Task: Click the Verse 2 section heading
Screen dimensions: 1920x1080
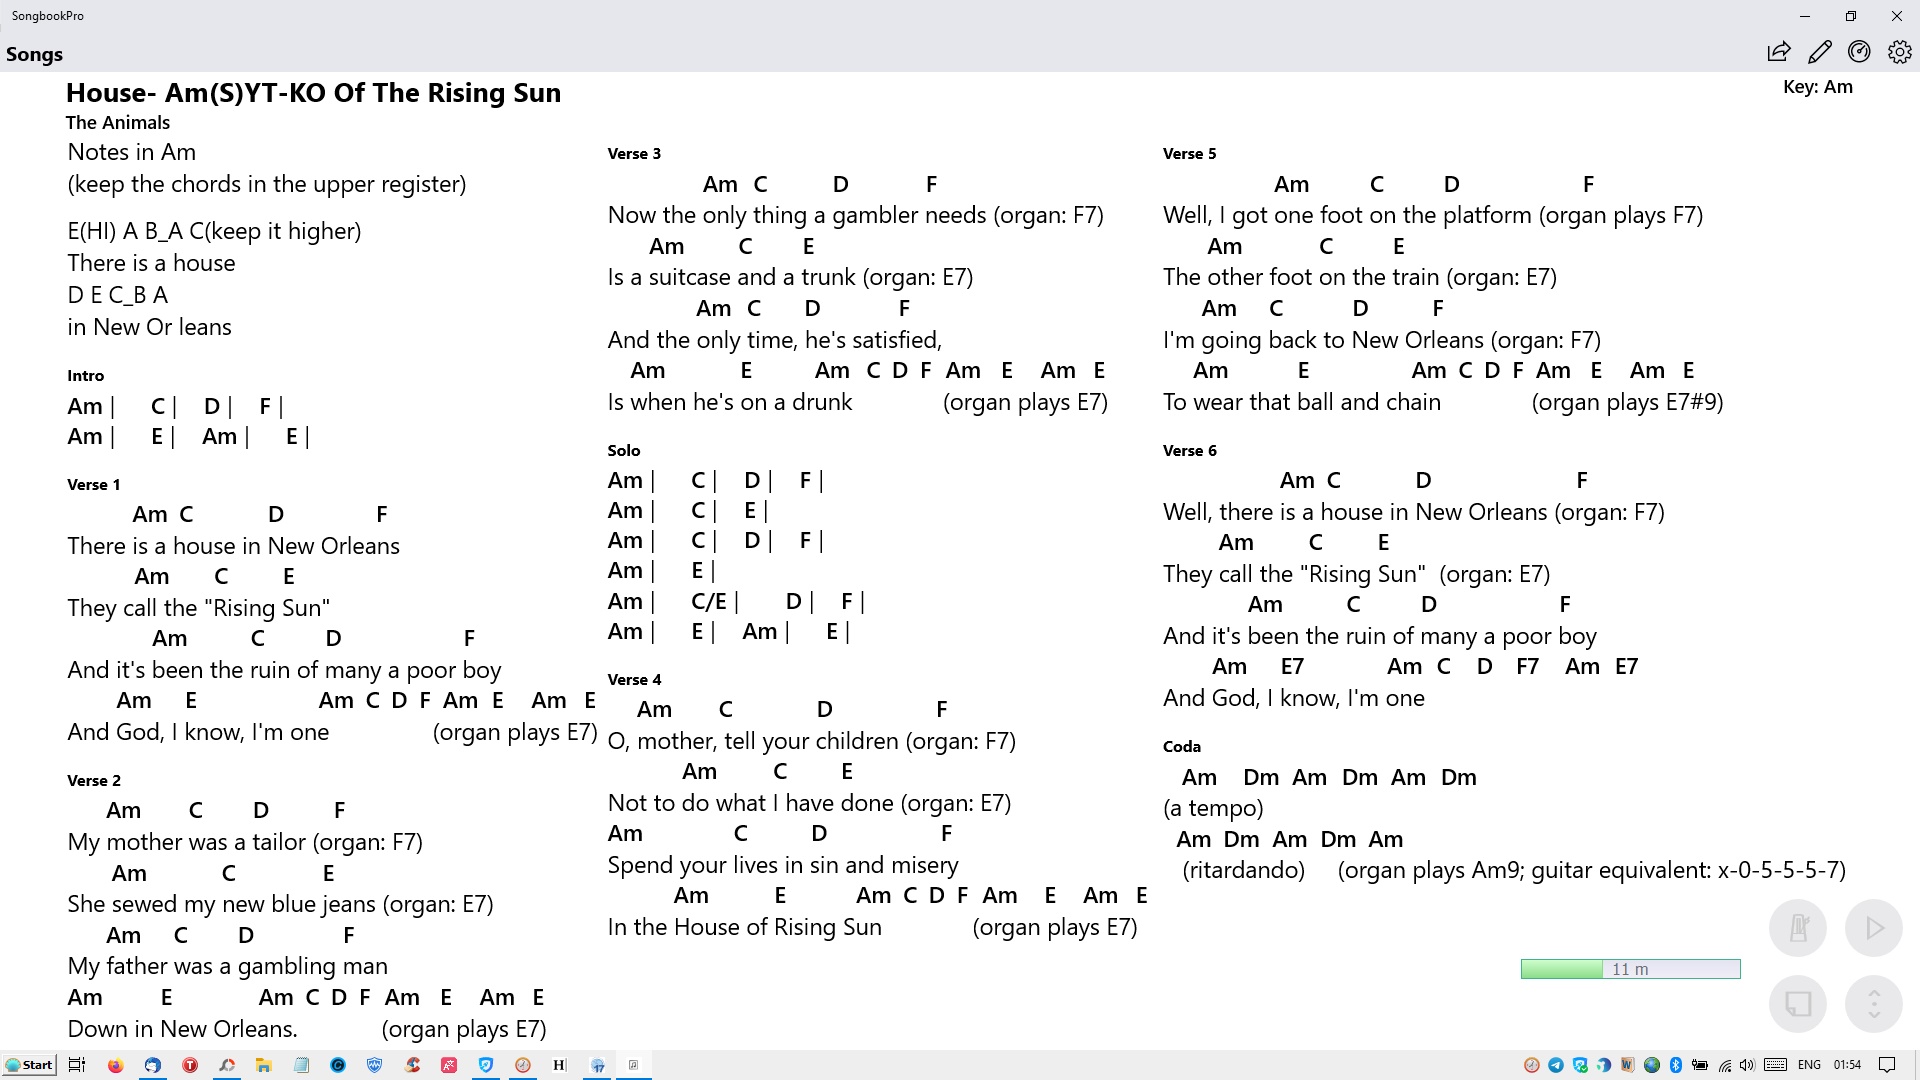Action: click(x=93, y=781)
